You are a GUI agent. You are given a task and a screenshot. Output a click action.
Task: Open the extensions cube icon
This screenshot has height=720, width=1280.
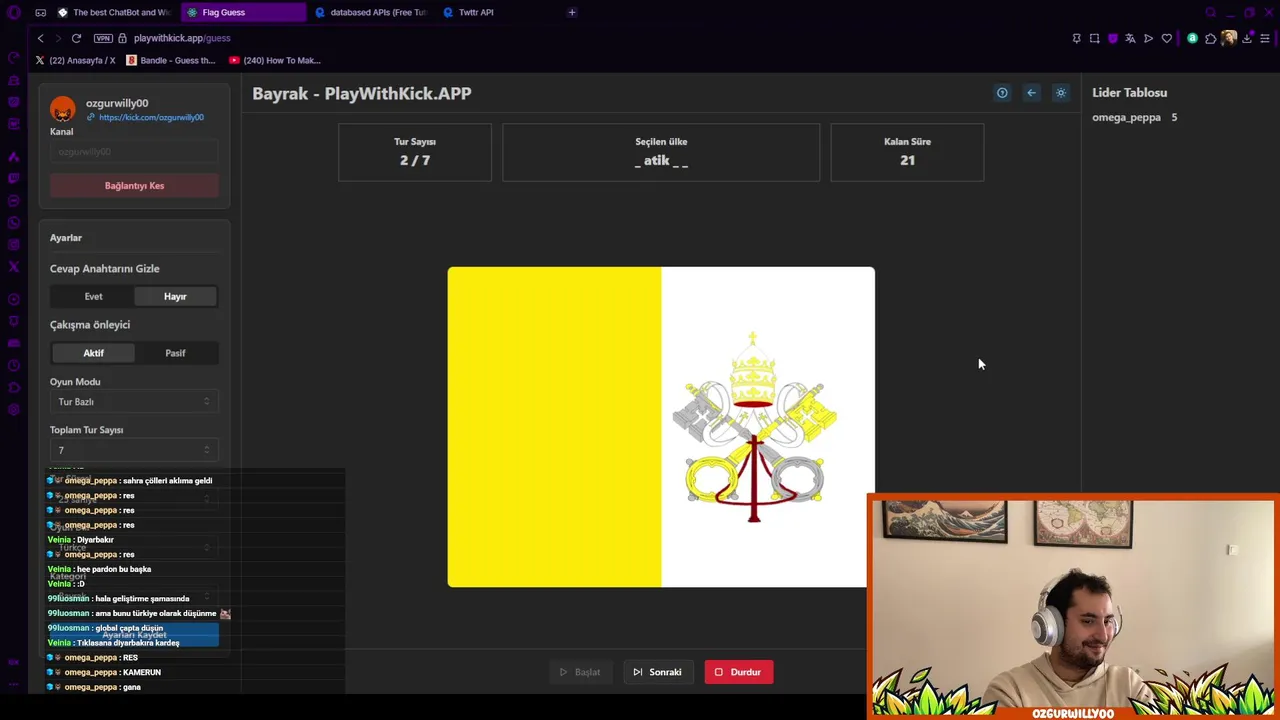1210,38
